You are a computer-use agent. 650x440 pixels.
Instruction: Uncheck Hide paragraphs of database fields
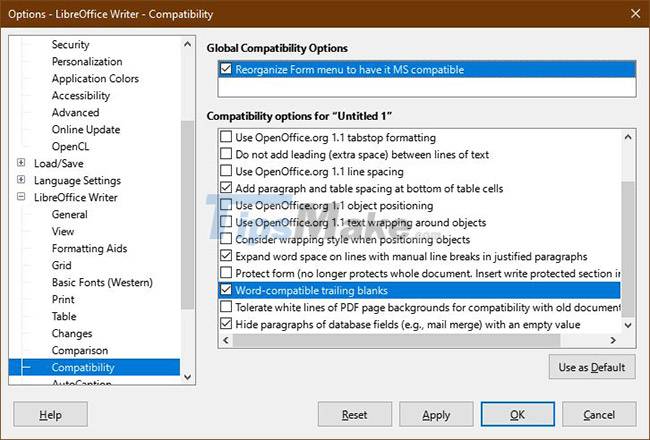pyautogui.click(x=226, y=324)
